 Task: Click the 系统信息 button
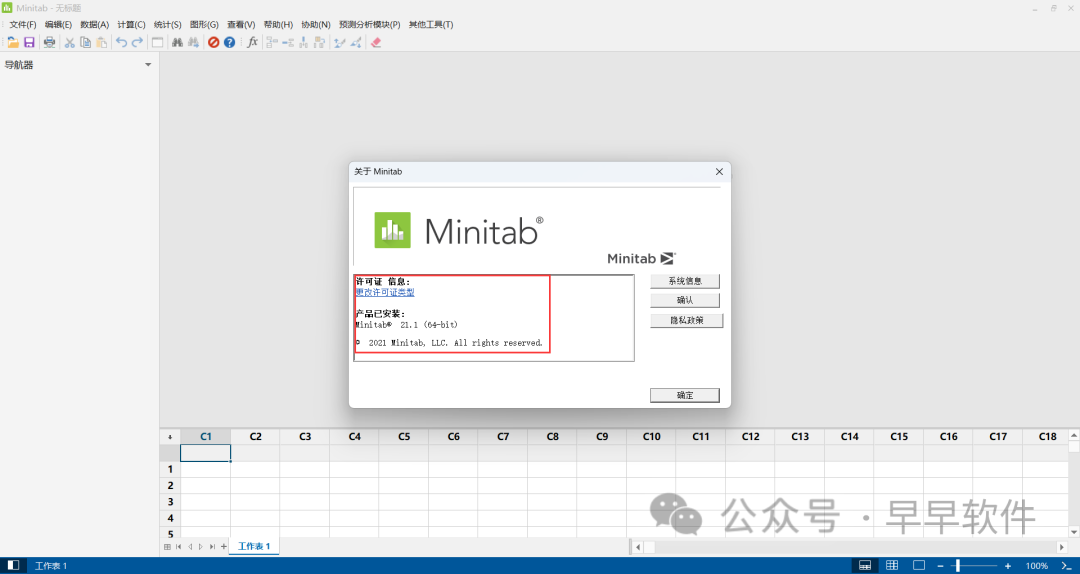[685, 281]
